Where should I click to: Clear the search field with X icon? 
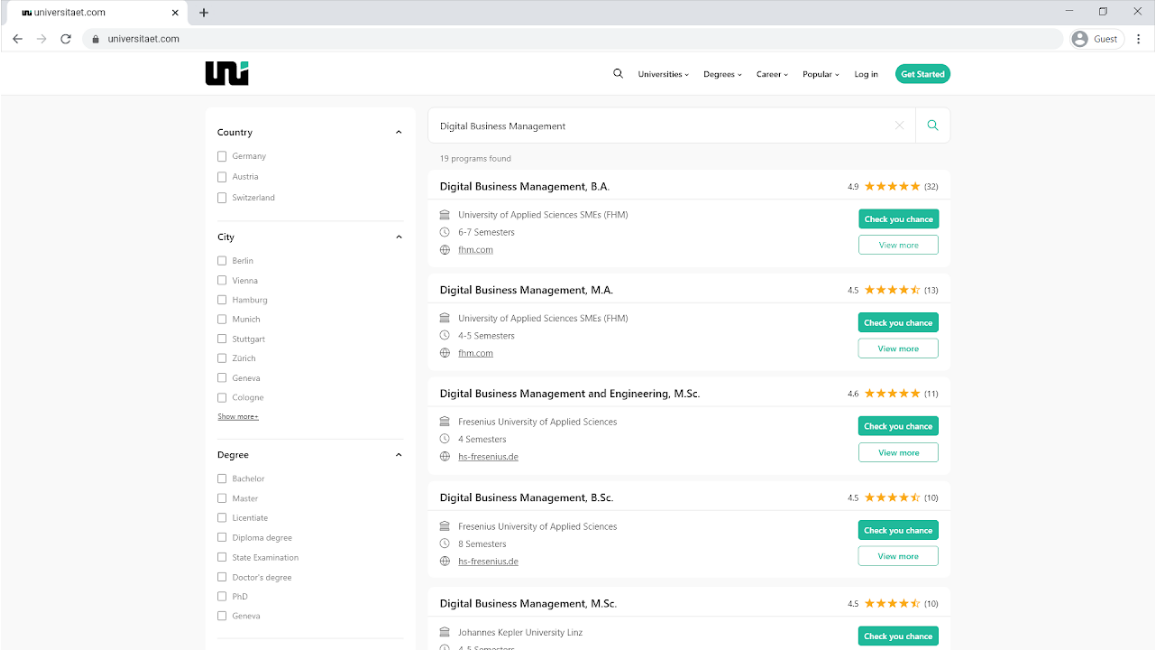pos(899,125)
